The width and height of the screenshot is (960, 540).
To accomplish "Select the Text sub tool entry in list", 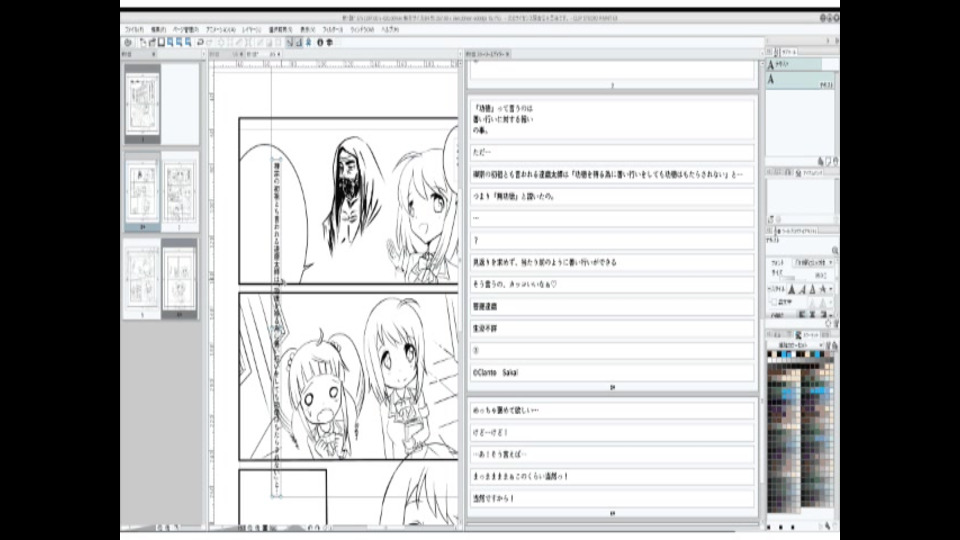I will (800, 81).
